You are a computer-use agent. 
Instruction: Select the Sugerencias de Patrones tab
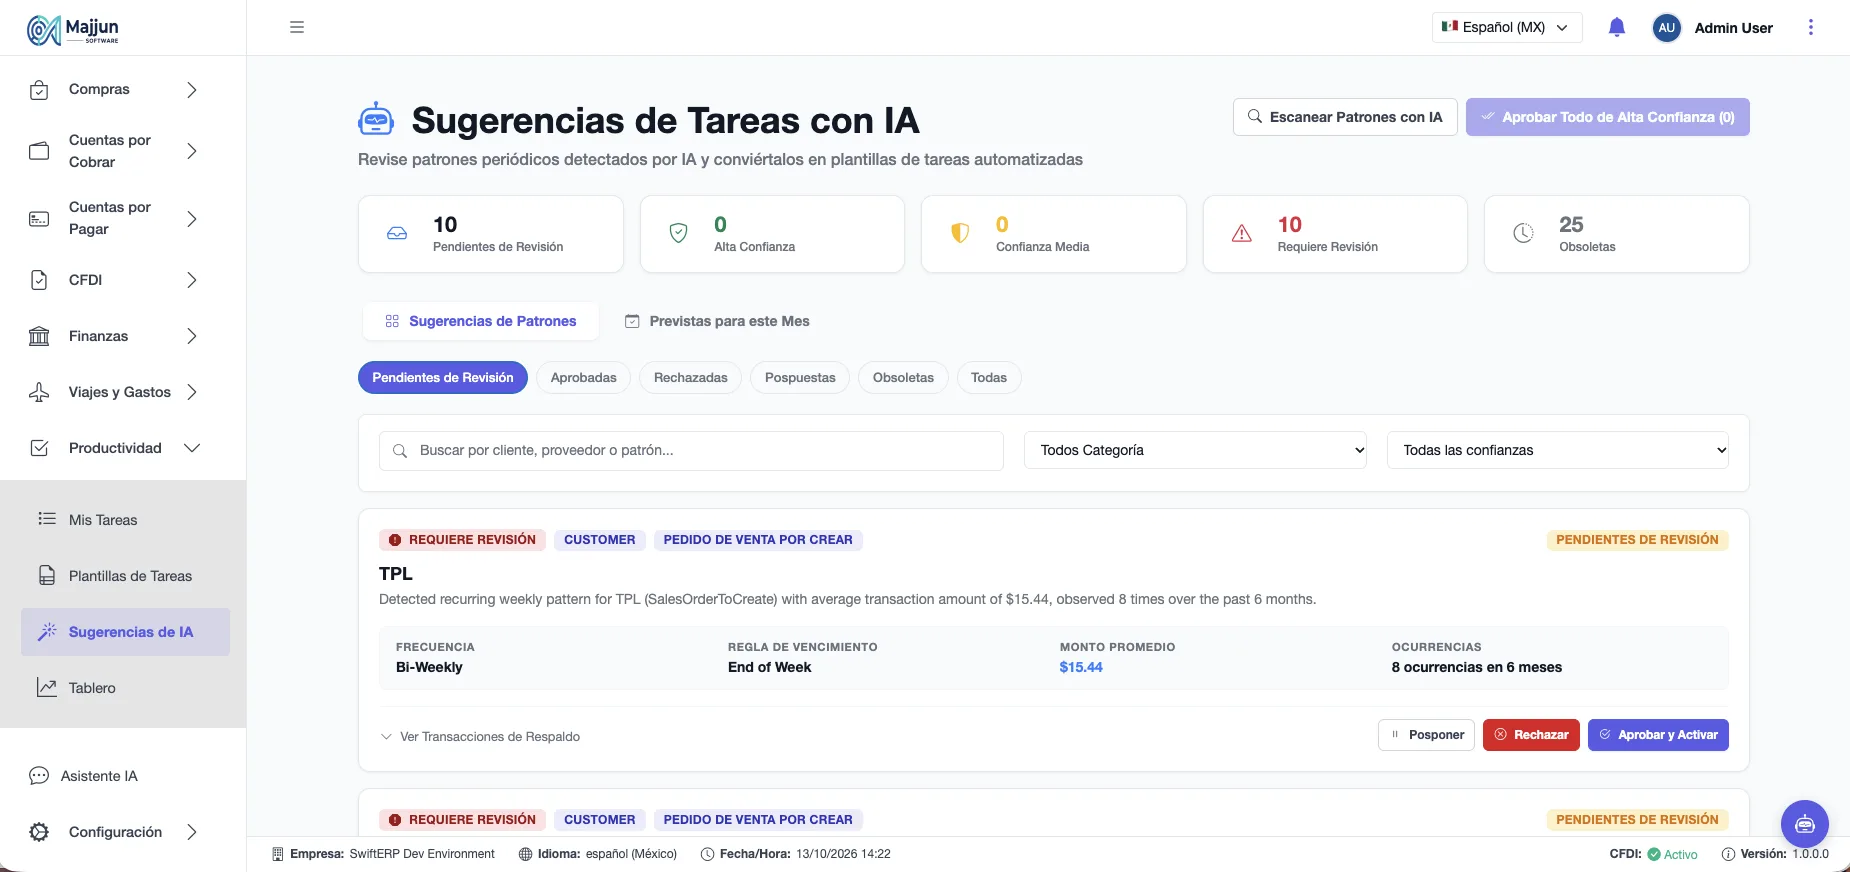(x=481, y=321)
